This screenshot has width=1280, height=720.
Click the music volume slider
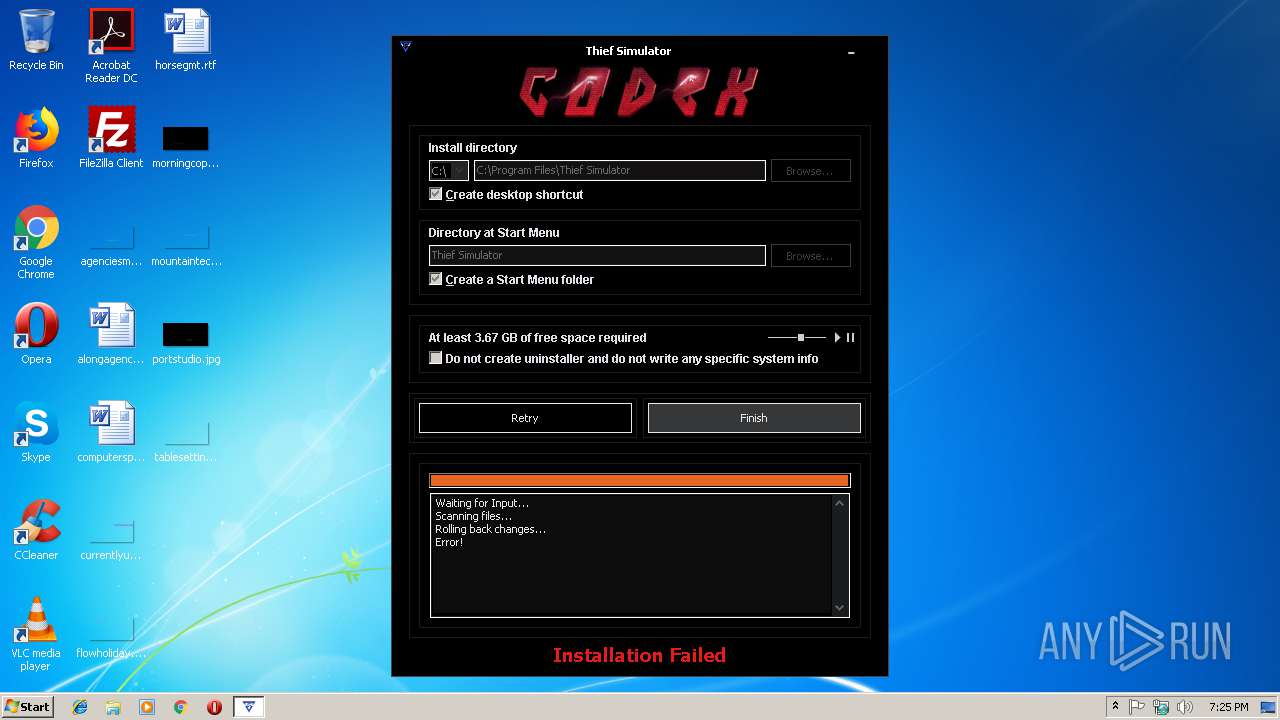pos(797,338)
